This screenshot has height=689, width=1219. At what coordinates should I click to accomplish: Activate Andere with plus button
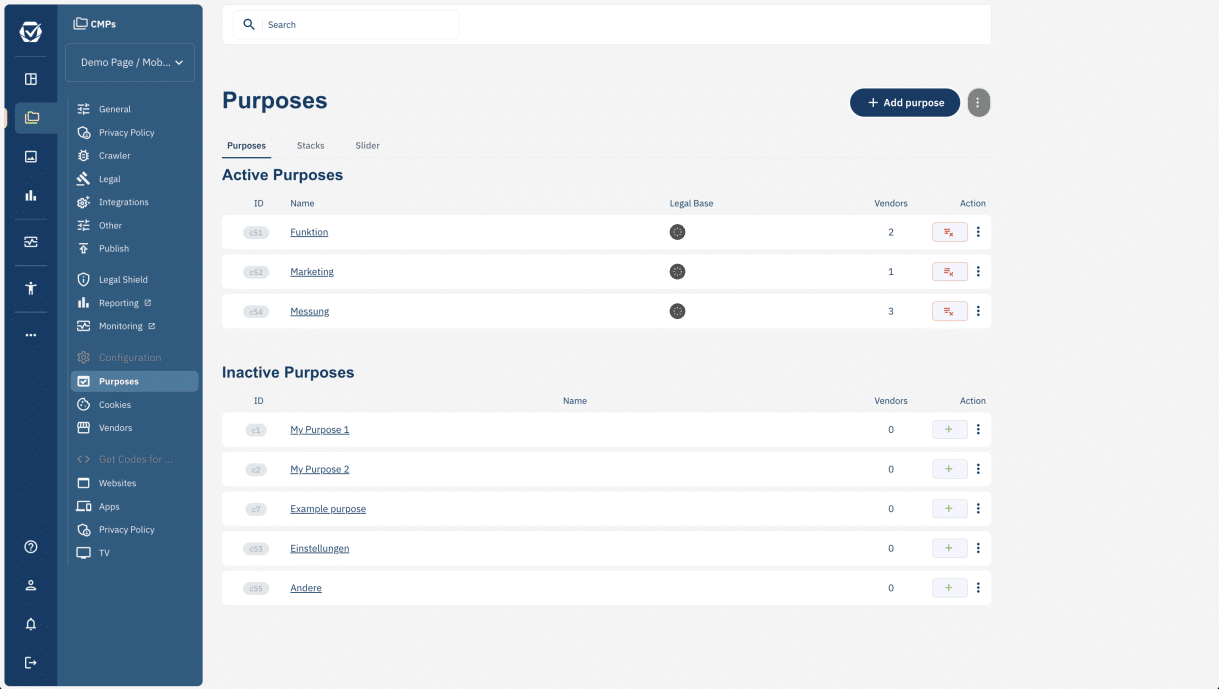tap(949, 588)
